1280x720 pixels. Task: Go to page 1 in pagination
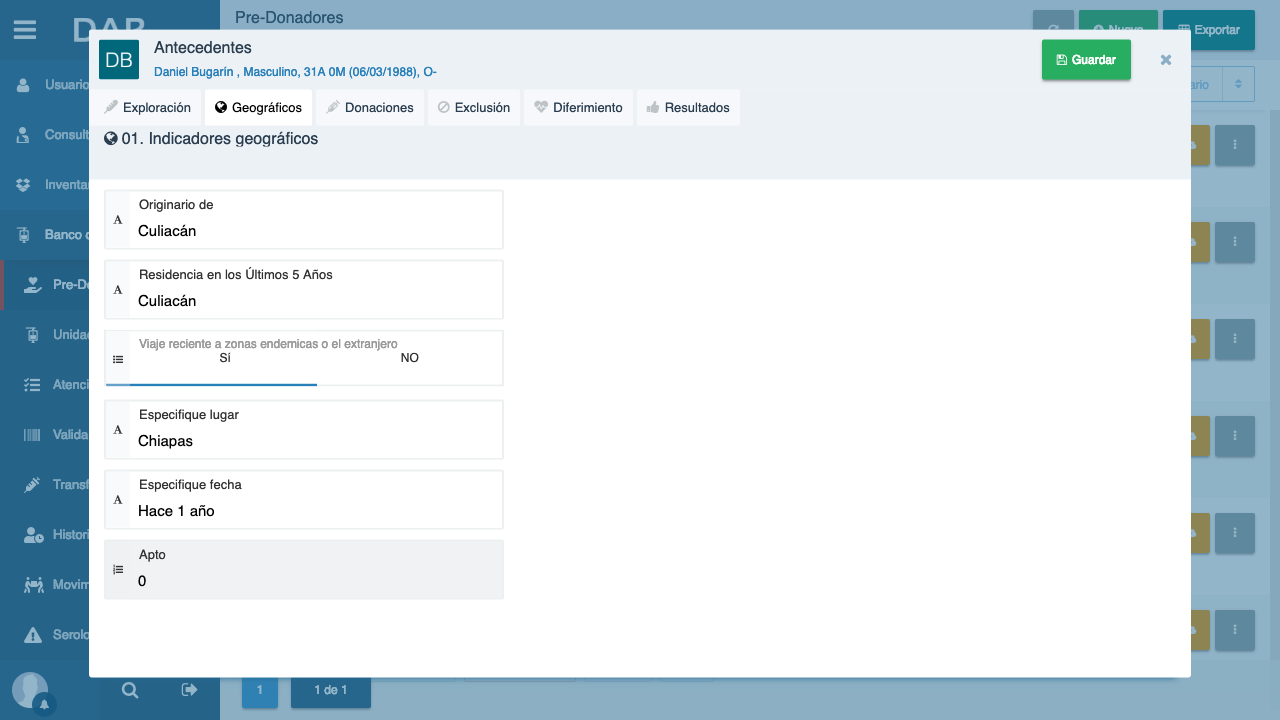tap(260, 690)
